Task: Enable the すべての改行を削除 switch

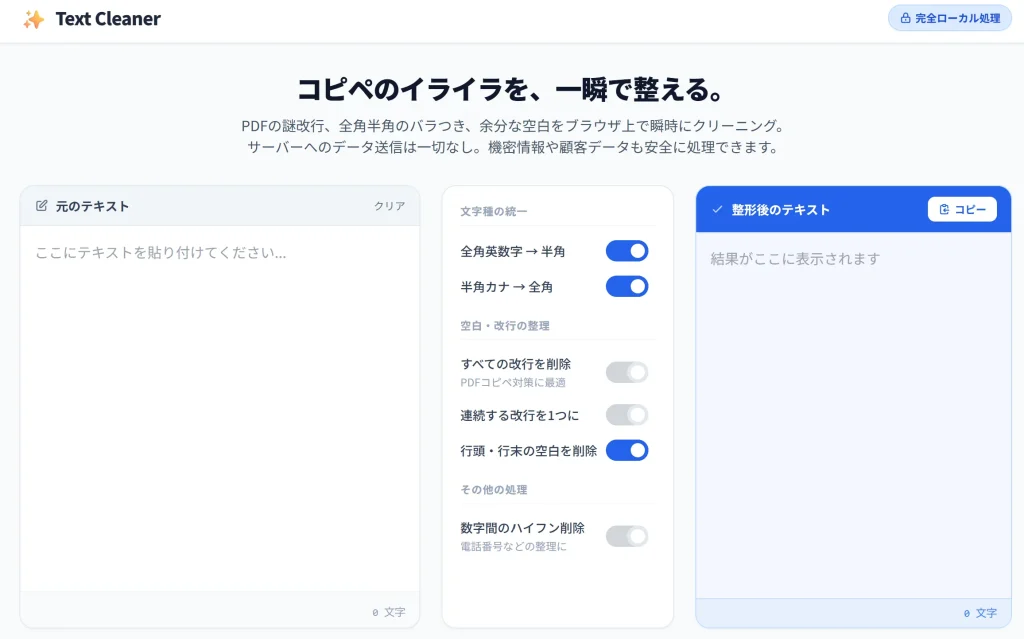Action: click(x=627, y=372)
